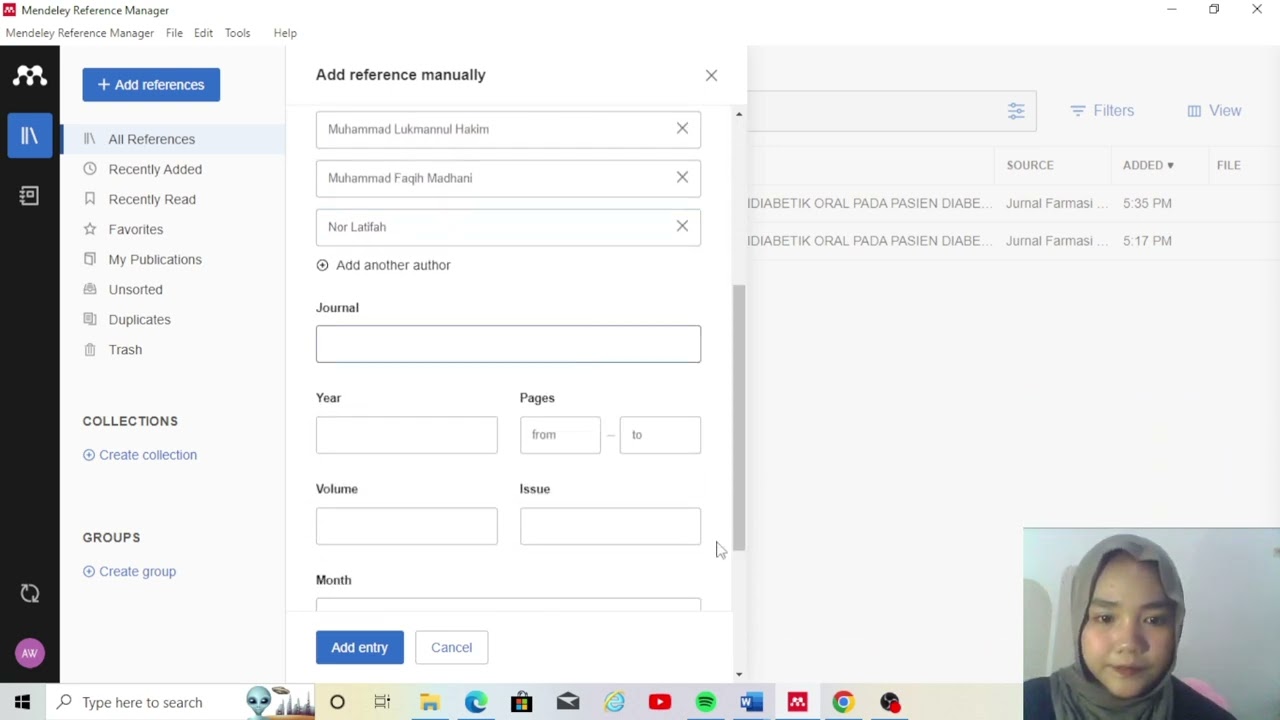The image size is (1280, 720).
Task: Click form scrollbar down arrow
Action: click(x=739, y=675)
